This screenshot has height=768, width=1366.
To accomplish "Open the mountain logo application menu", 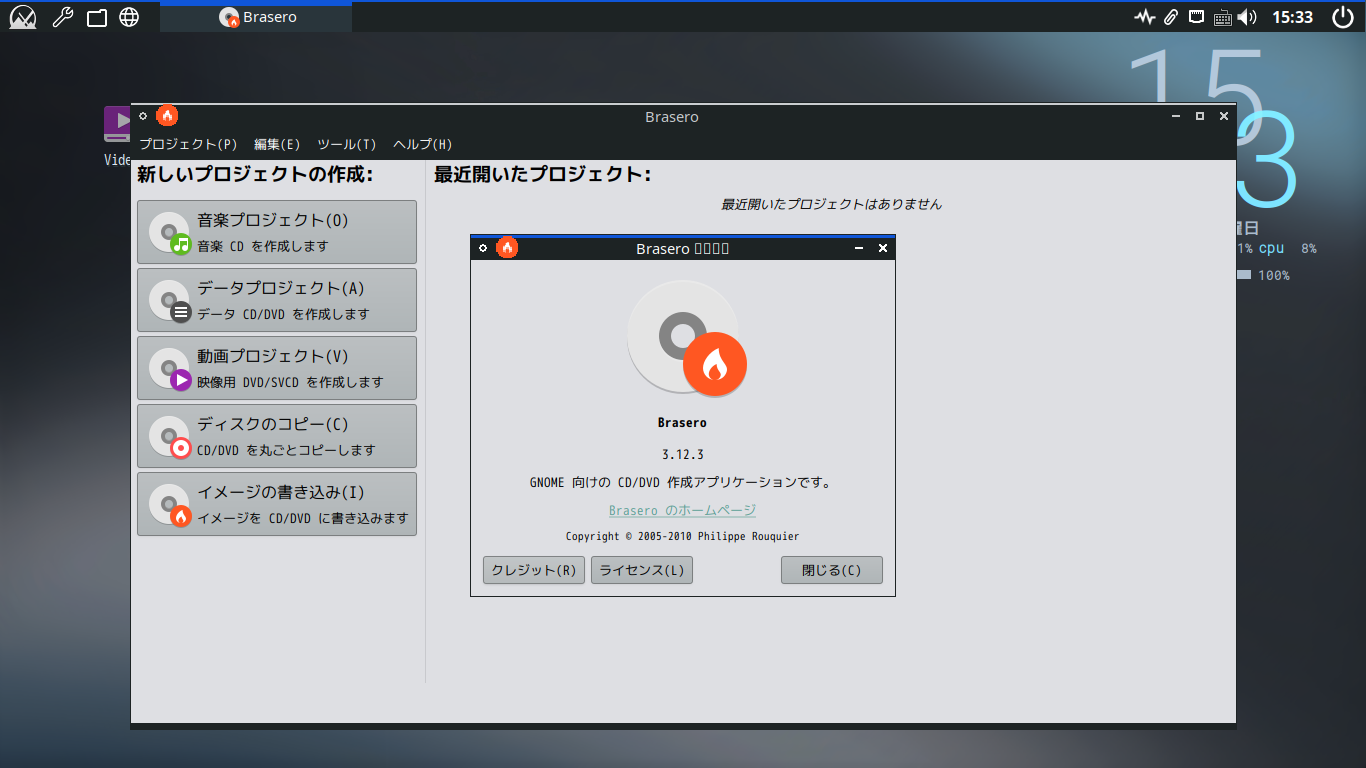I will pos(22,17).
